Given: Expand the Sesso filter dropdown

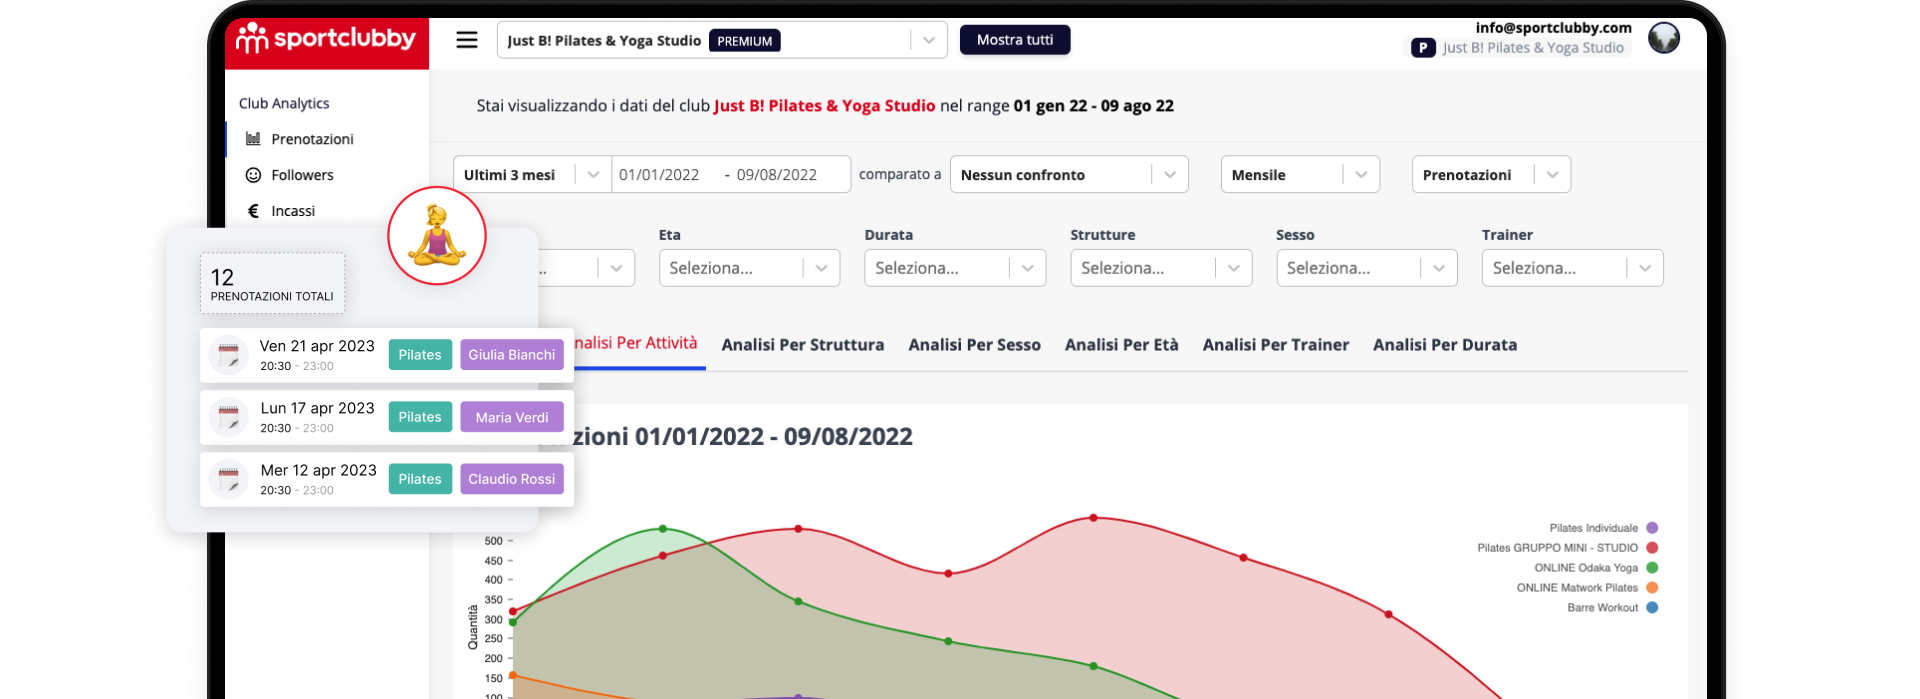Looking at the screenshot, I should click(x=1367, y=268).
